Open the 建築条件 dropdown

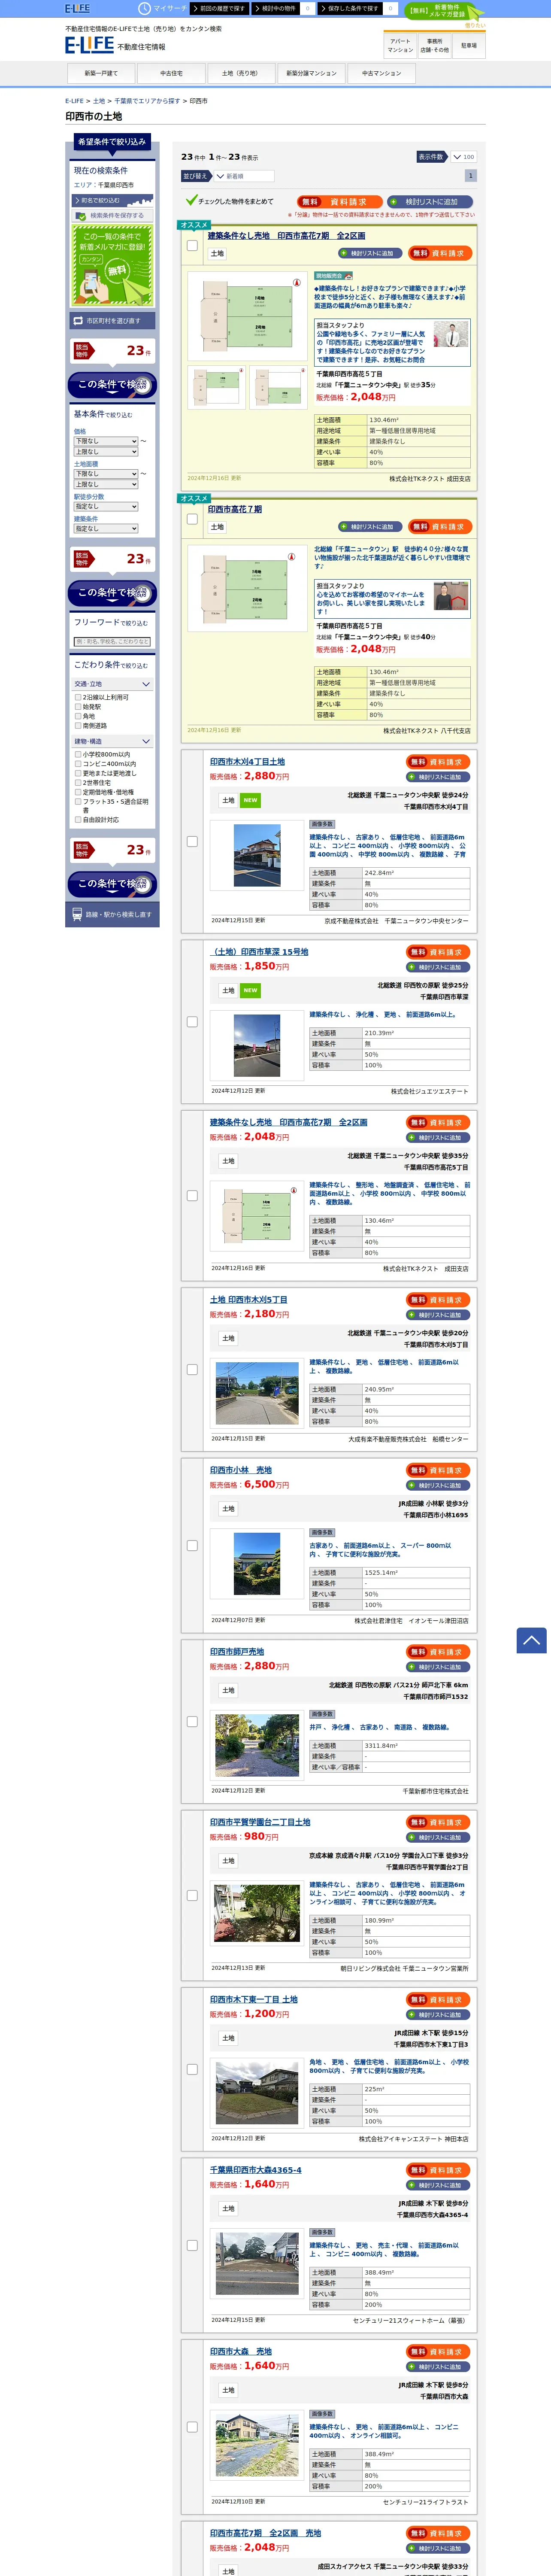pos(105,529)
